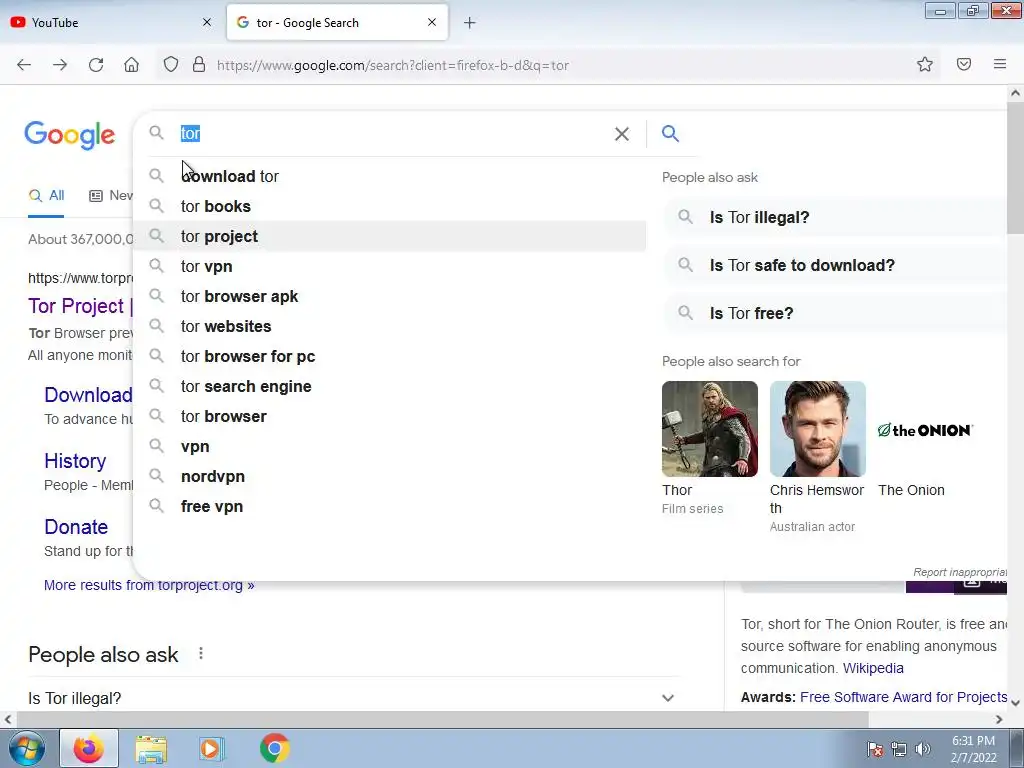
Task: Select question Is Tor illegal? in suggestions panel
Action: click(836, 217)
